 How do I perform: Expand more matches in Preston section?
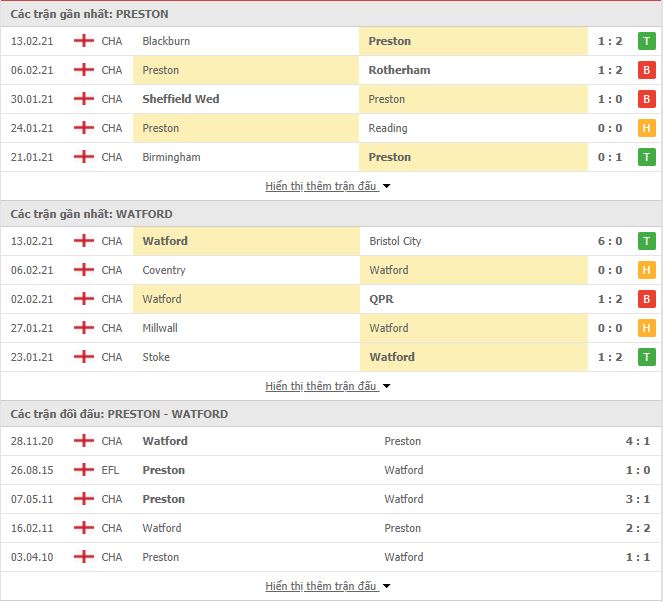point(328,186)
